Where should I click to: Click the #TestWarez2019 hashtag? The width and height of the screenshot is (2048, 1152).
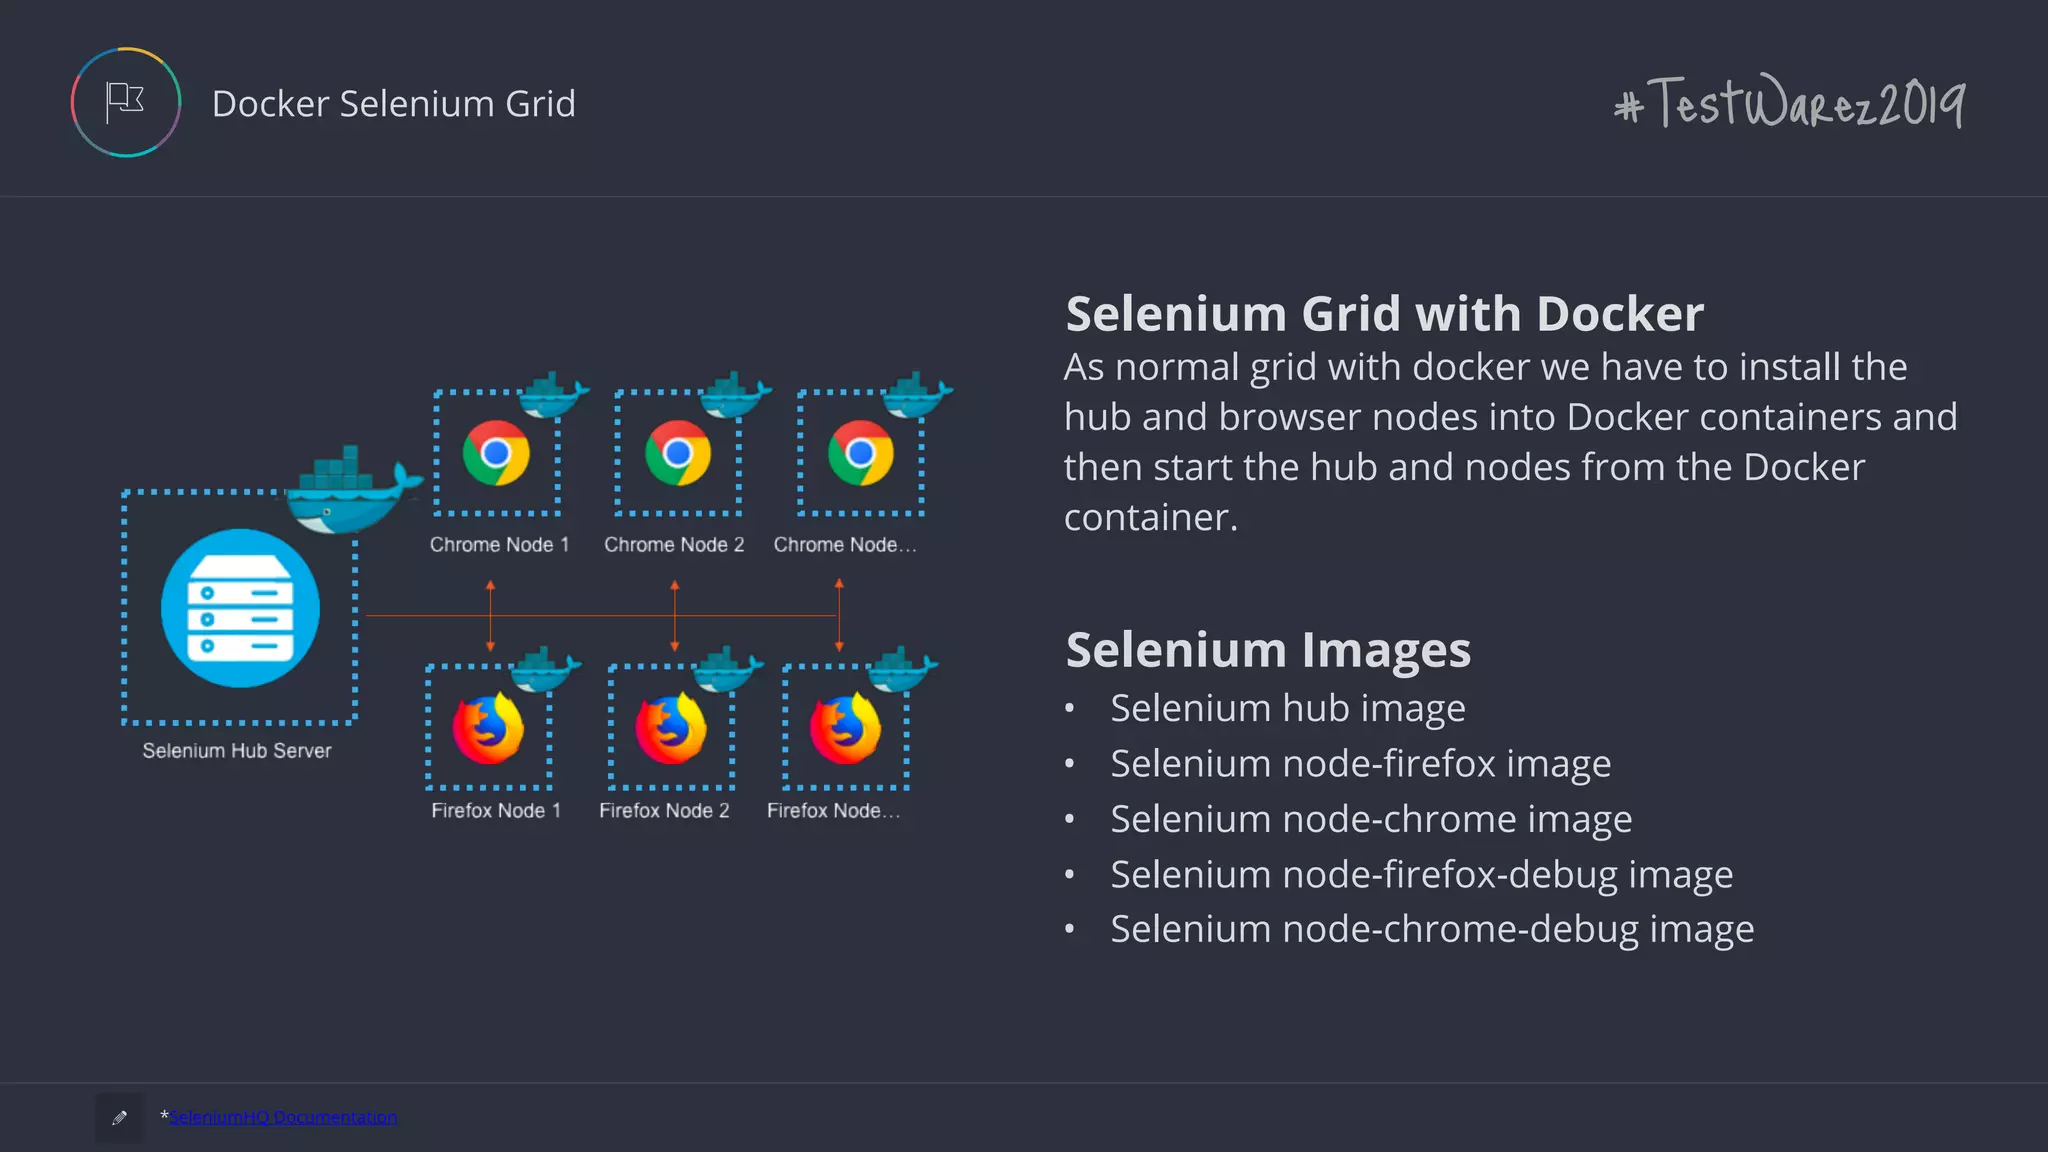click(x=1790, y=103)
